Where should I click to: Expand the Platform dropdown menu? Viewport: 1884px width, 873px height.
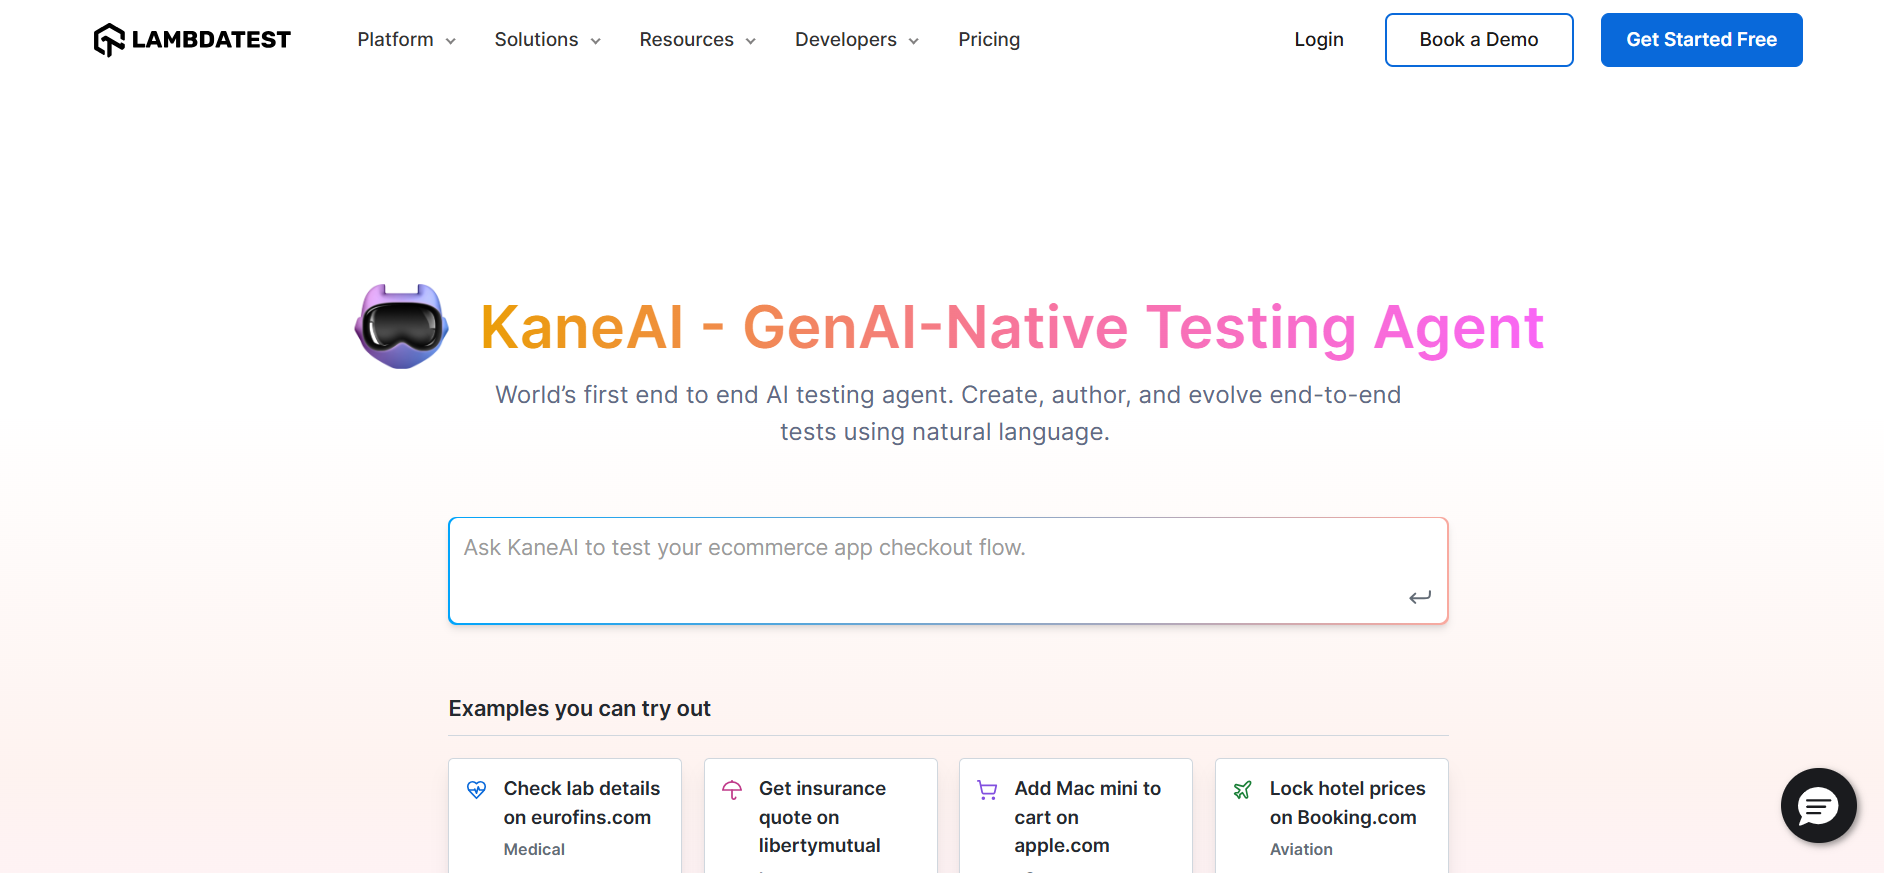[406, 40]
